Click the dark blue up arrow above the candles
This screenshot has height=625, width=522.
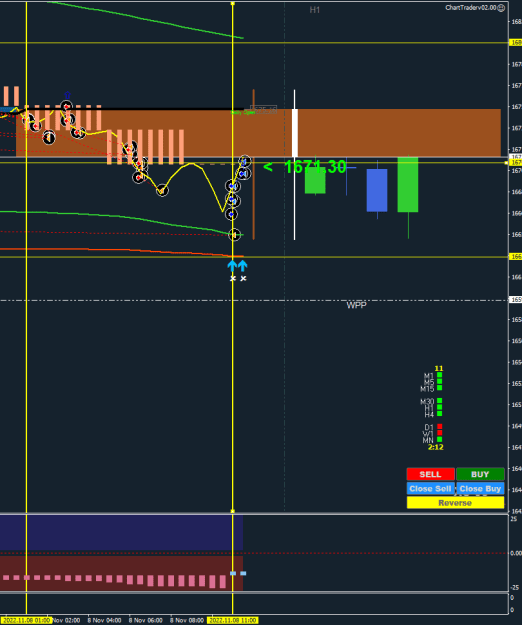[67, 95]
